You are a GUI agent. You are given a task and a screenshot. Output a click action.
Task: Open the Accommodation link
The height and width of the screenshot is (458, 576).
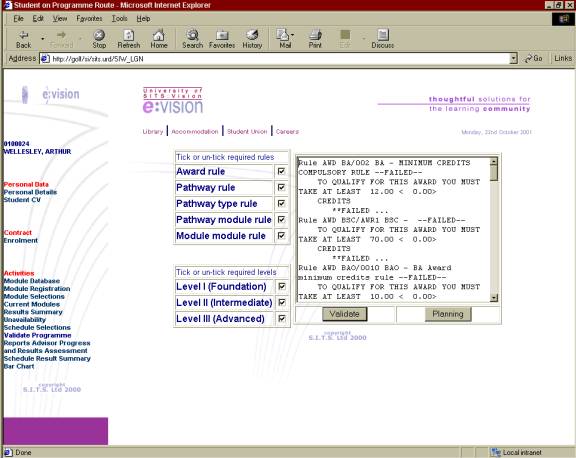(195, 131)
